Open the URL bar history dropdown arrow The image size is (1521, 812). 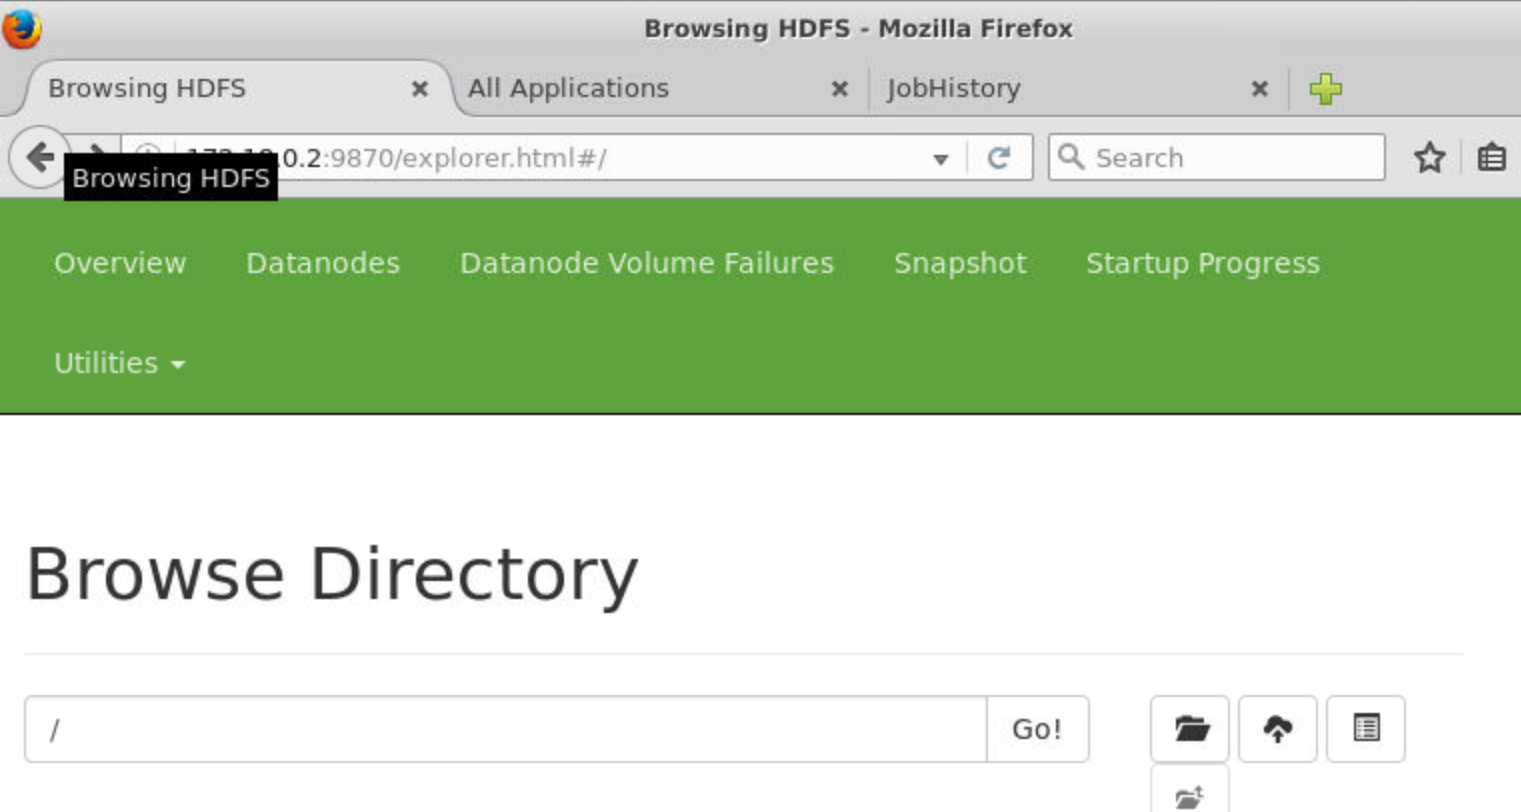(x=940, y=159)
